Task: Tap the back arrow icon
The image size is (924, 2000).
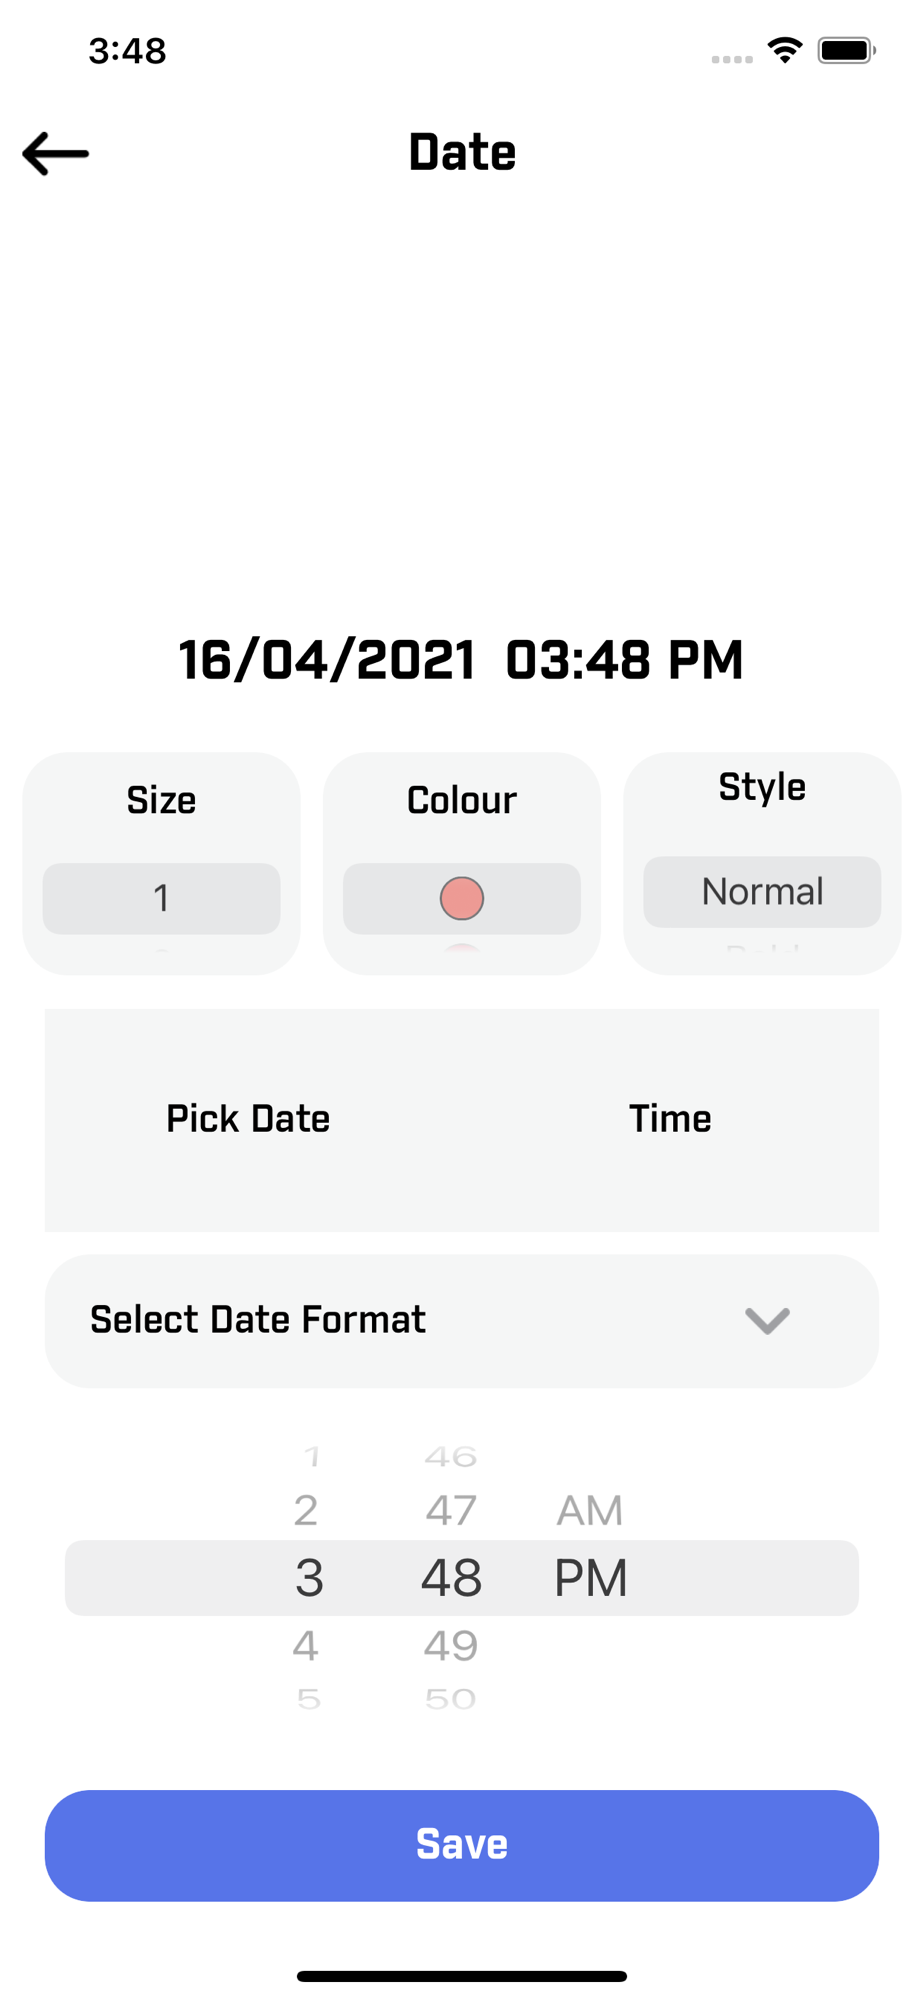Action: tap(56, 153)
